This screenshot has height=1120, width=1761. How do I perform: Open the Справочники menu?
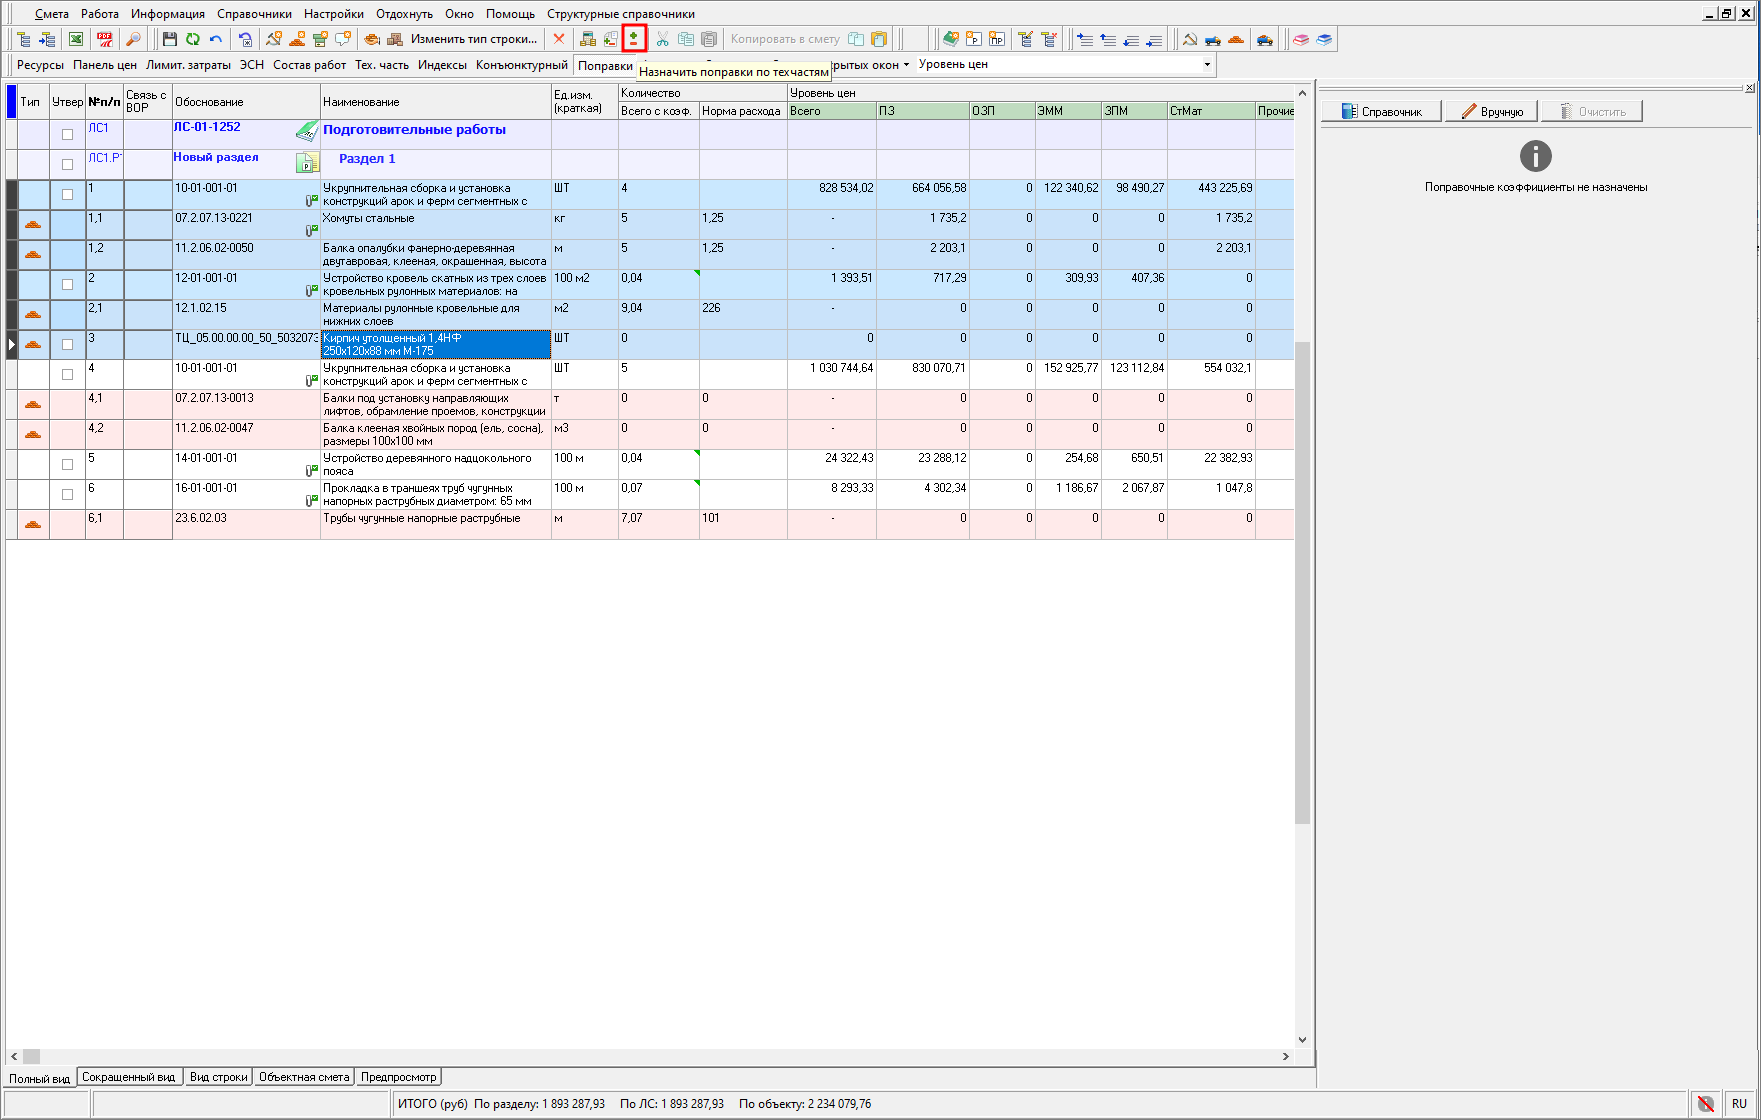254,14
